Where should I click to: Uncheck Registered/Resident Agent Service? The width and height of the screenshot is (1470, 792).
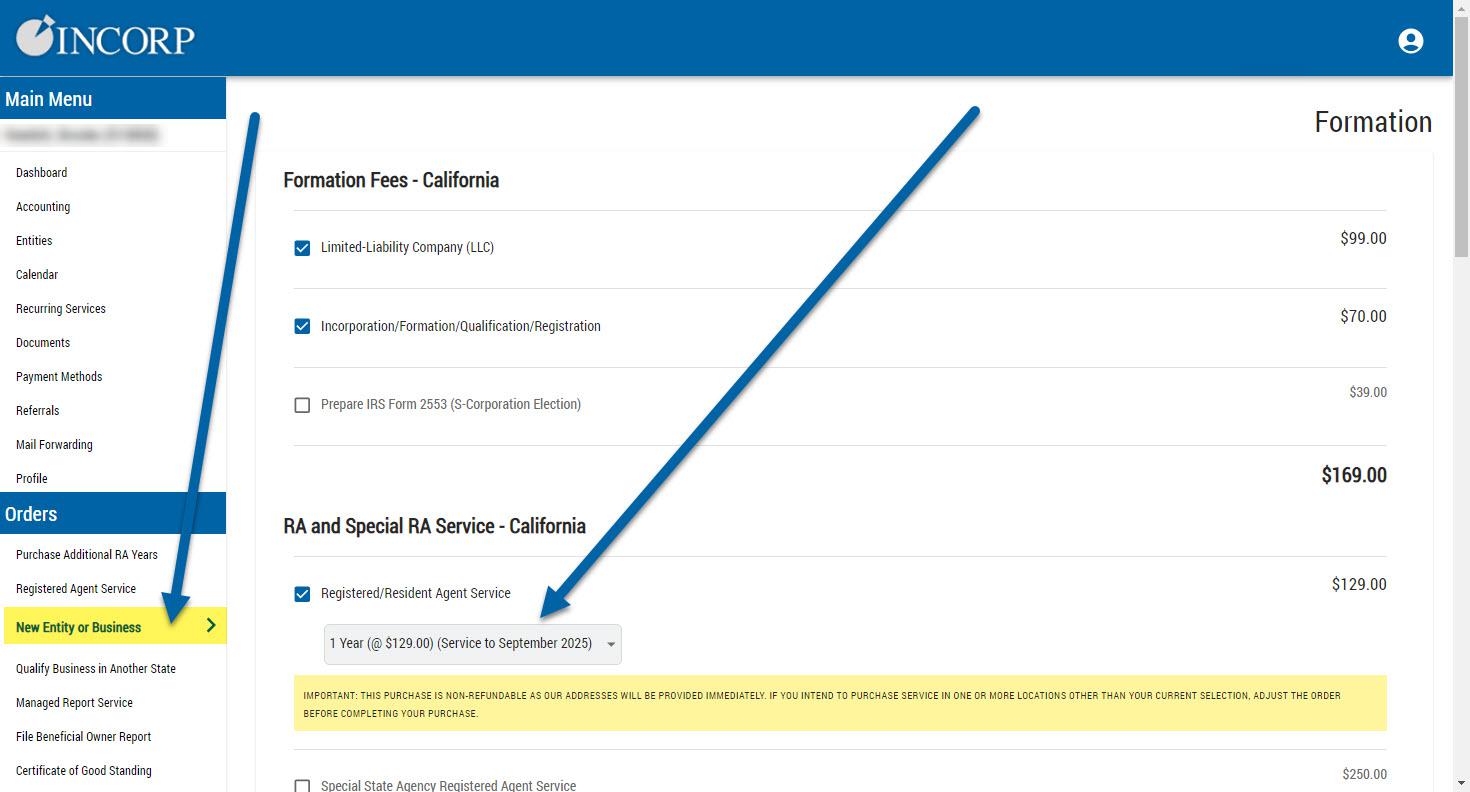[x=302, y=594]
